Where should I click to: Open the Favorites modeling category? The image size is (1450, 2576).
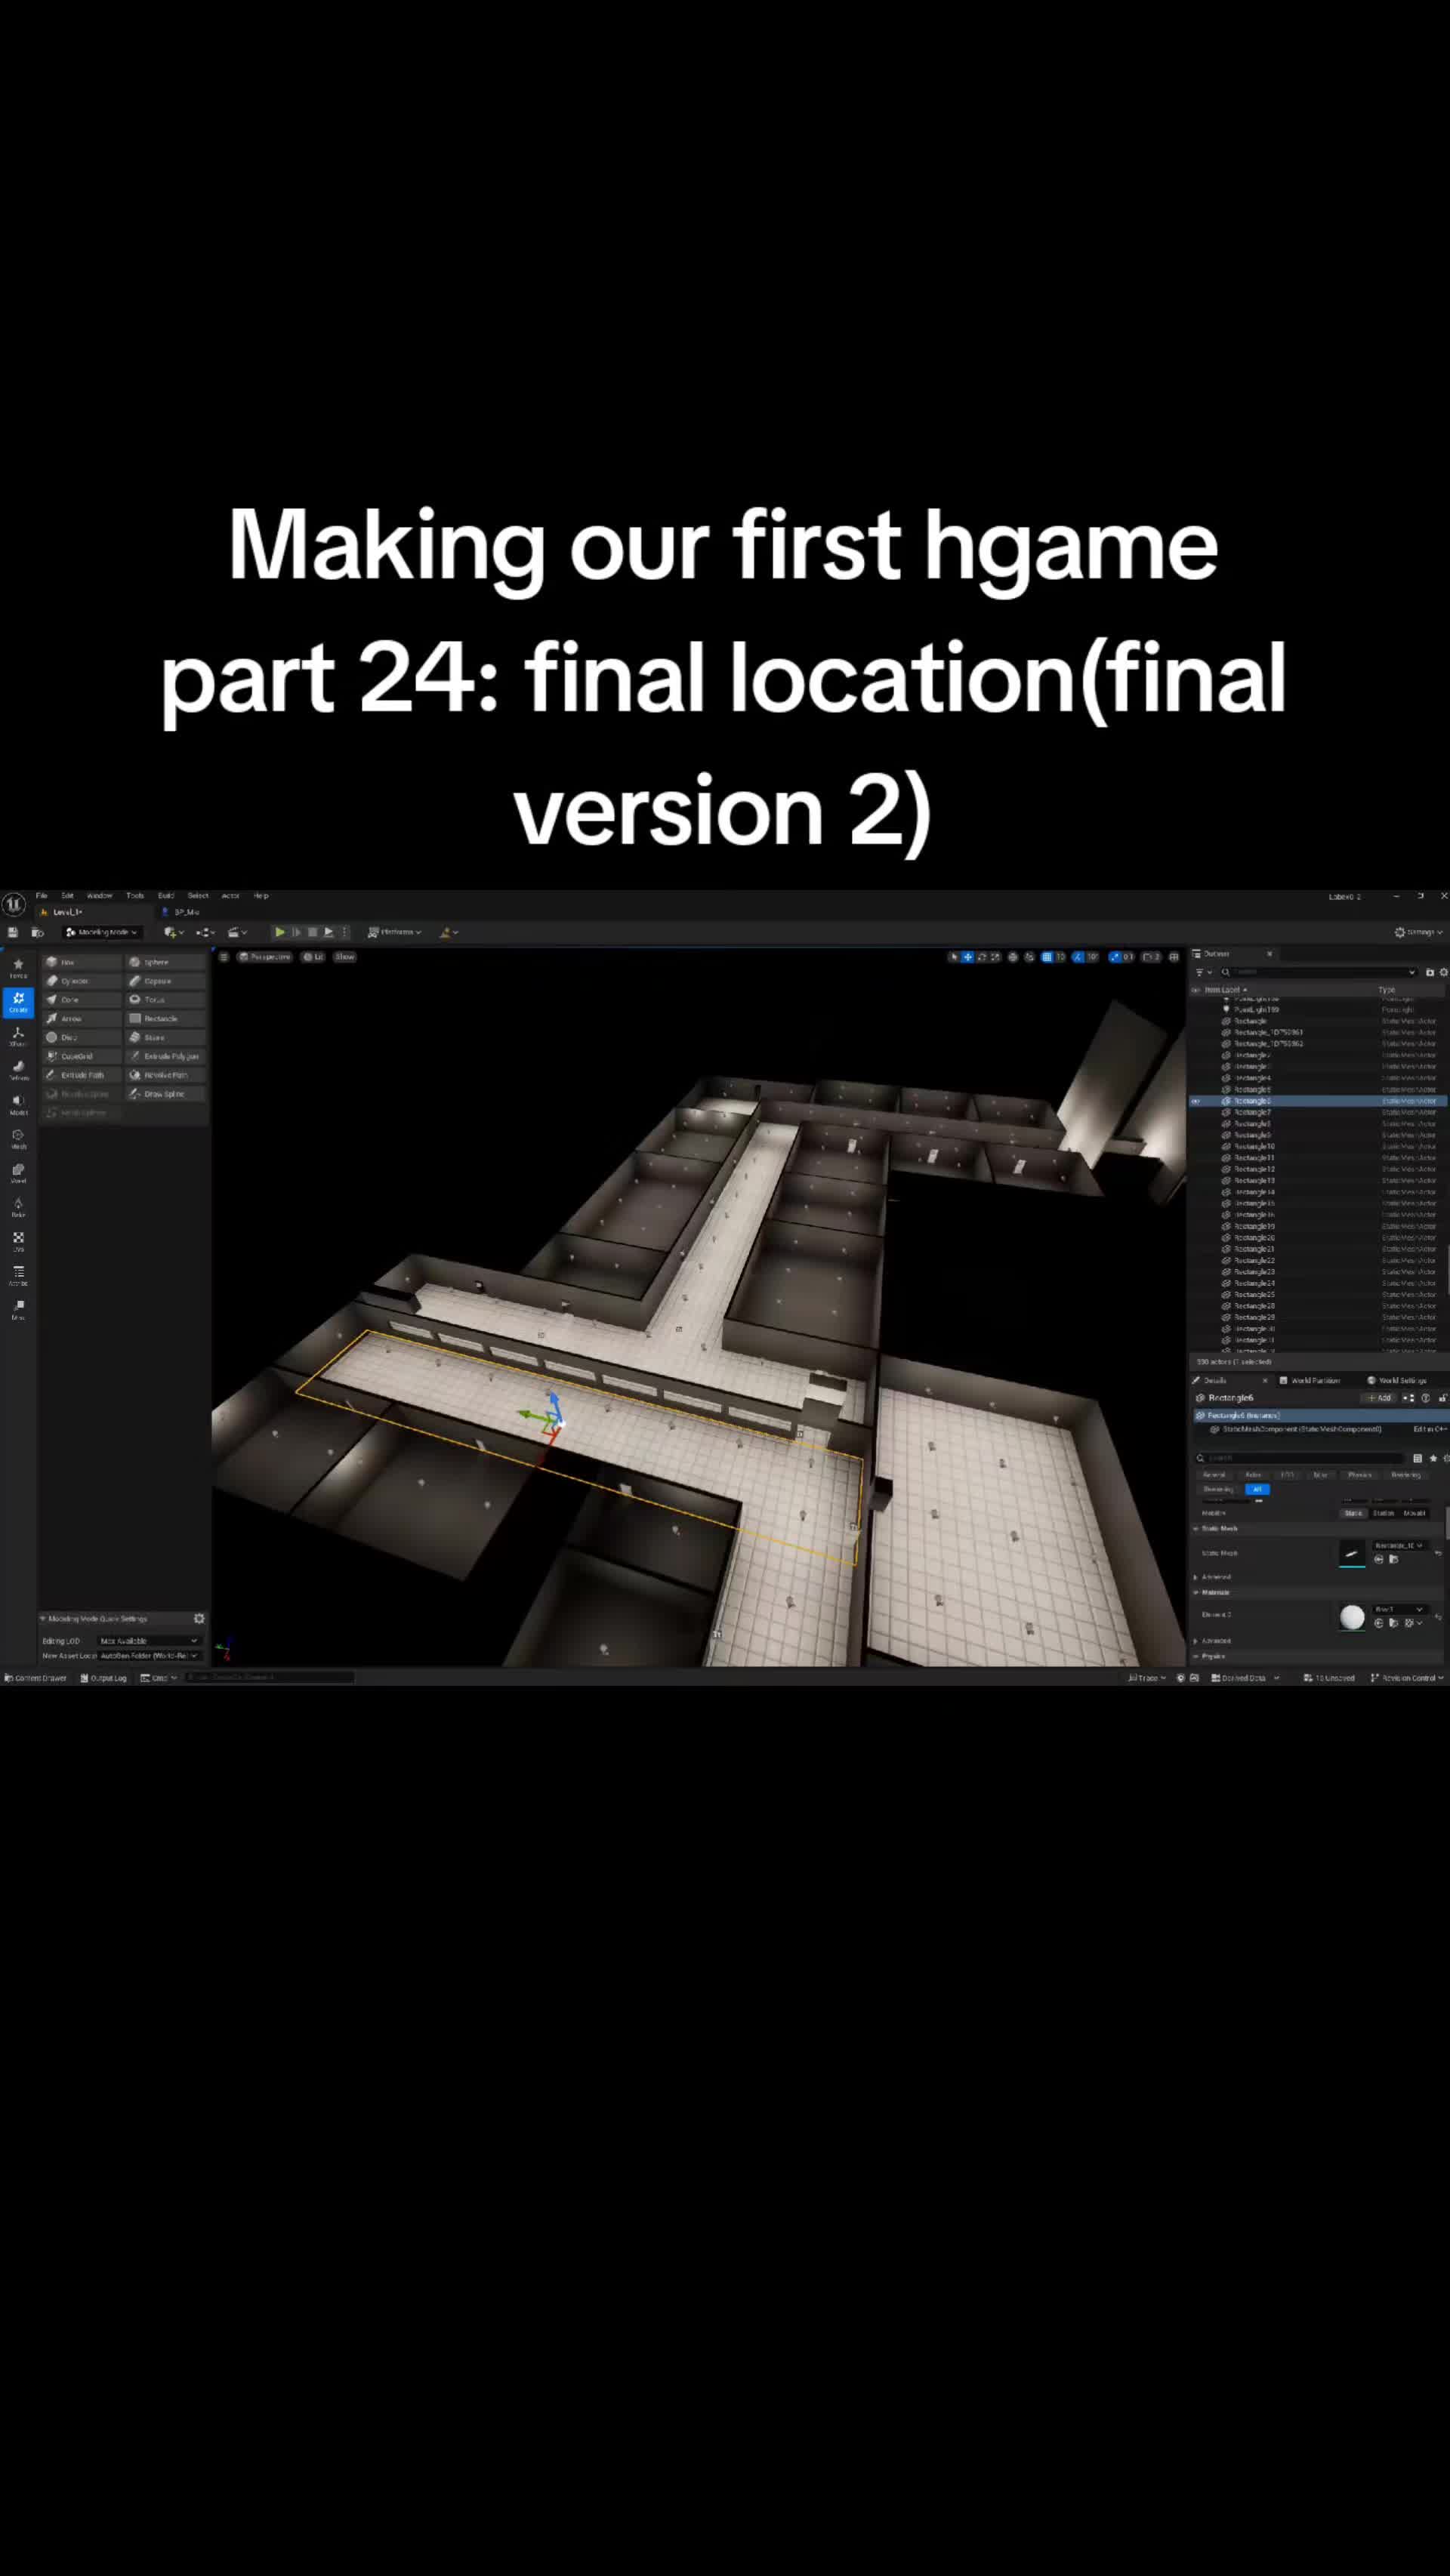(x=18, y=967)
